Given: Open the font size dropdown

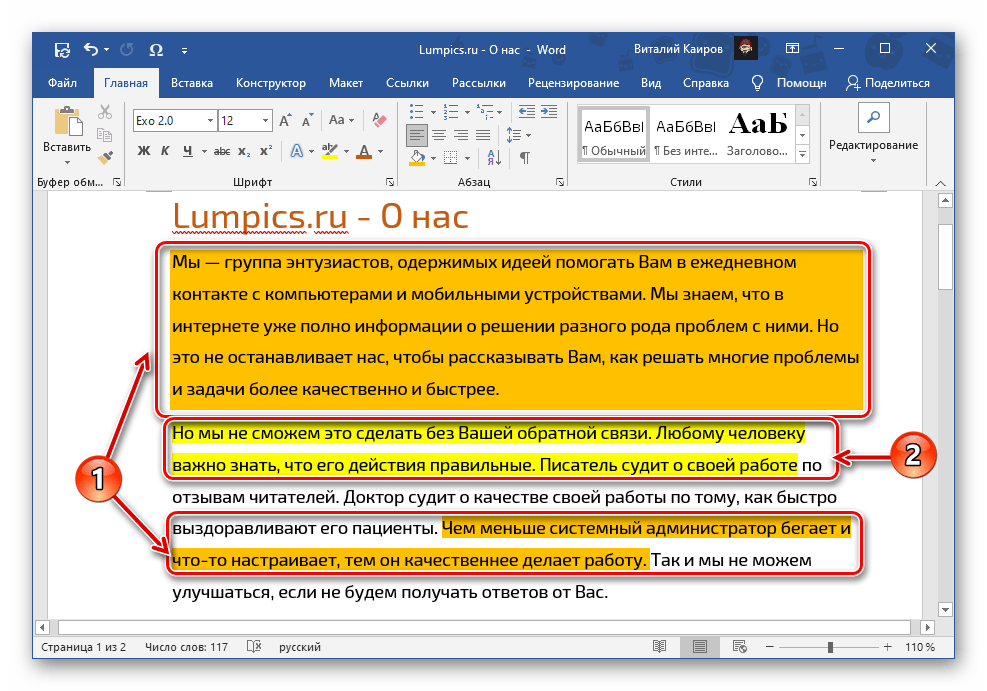Looking at the screenshot, I should pos(265,121).
